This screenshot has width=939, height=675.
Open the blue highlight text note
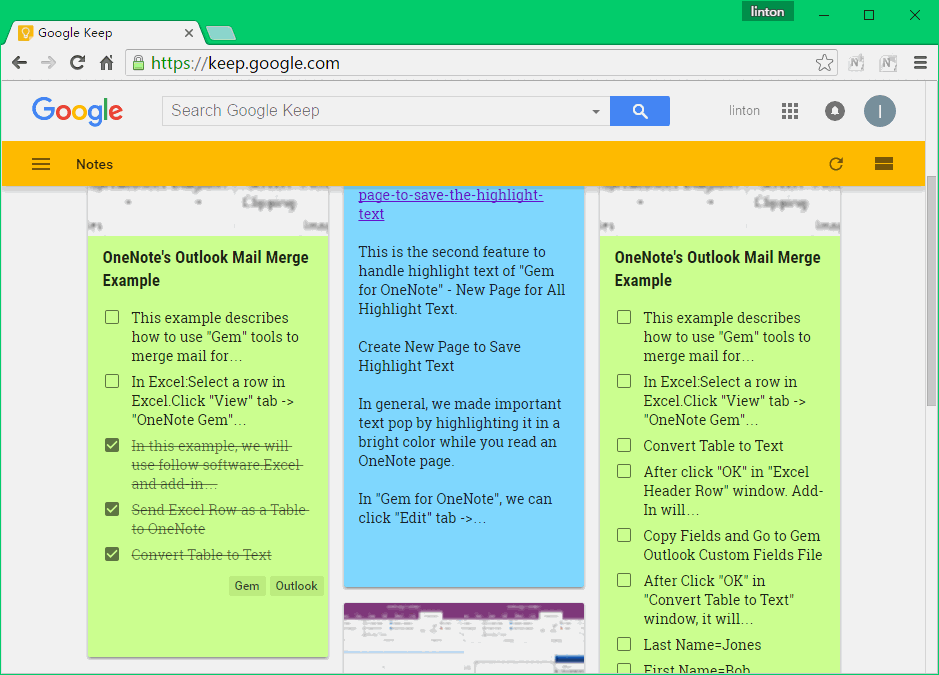pos(464,386)
